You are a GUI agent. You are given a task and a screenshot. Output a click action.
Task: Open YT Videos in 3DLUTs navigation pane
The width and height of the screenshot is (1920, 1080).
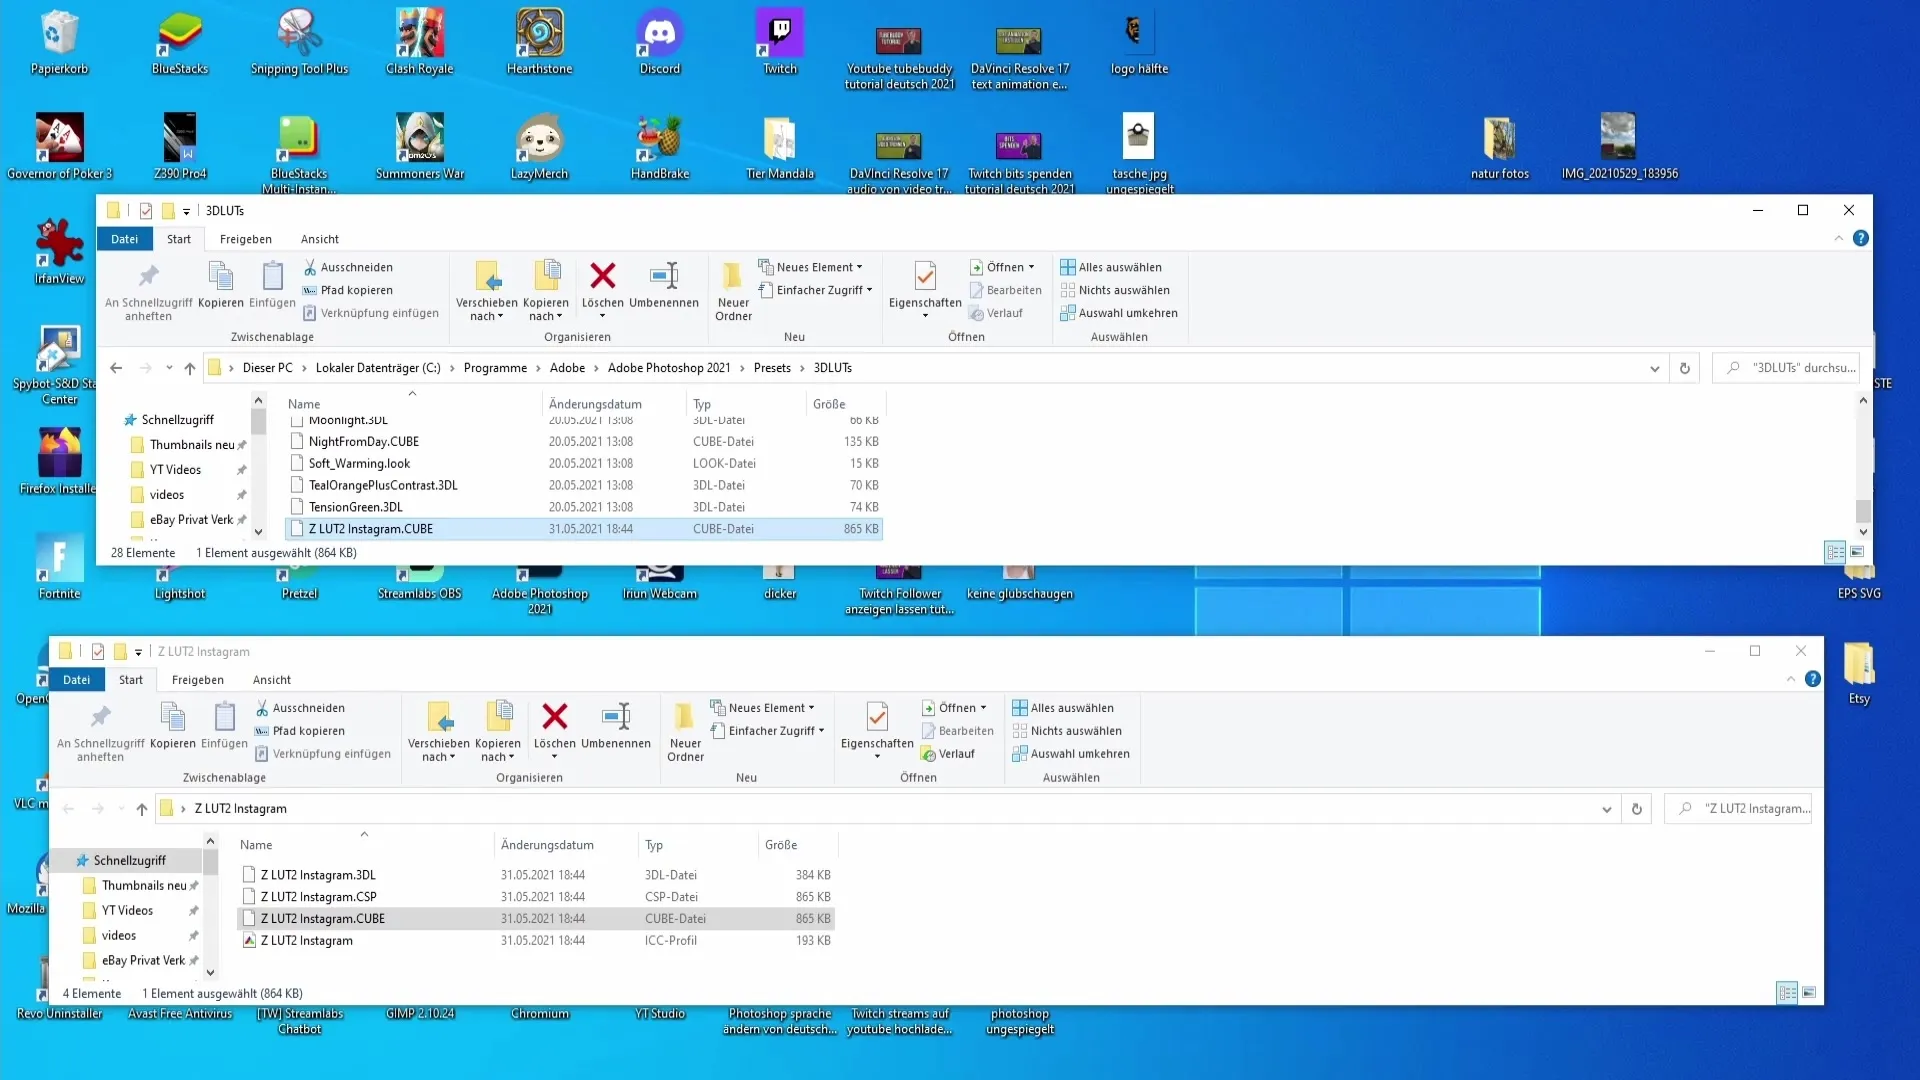coord(176,470)
